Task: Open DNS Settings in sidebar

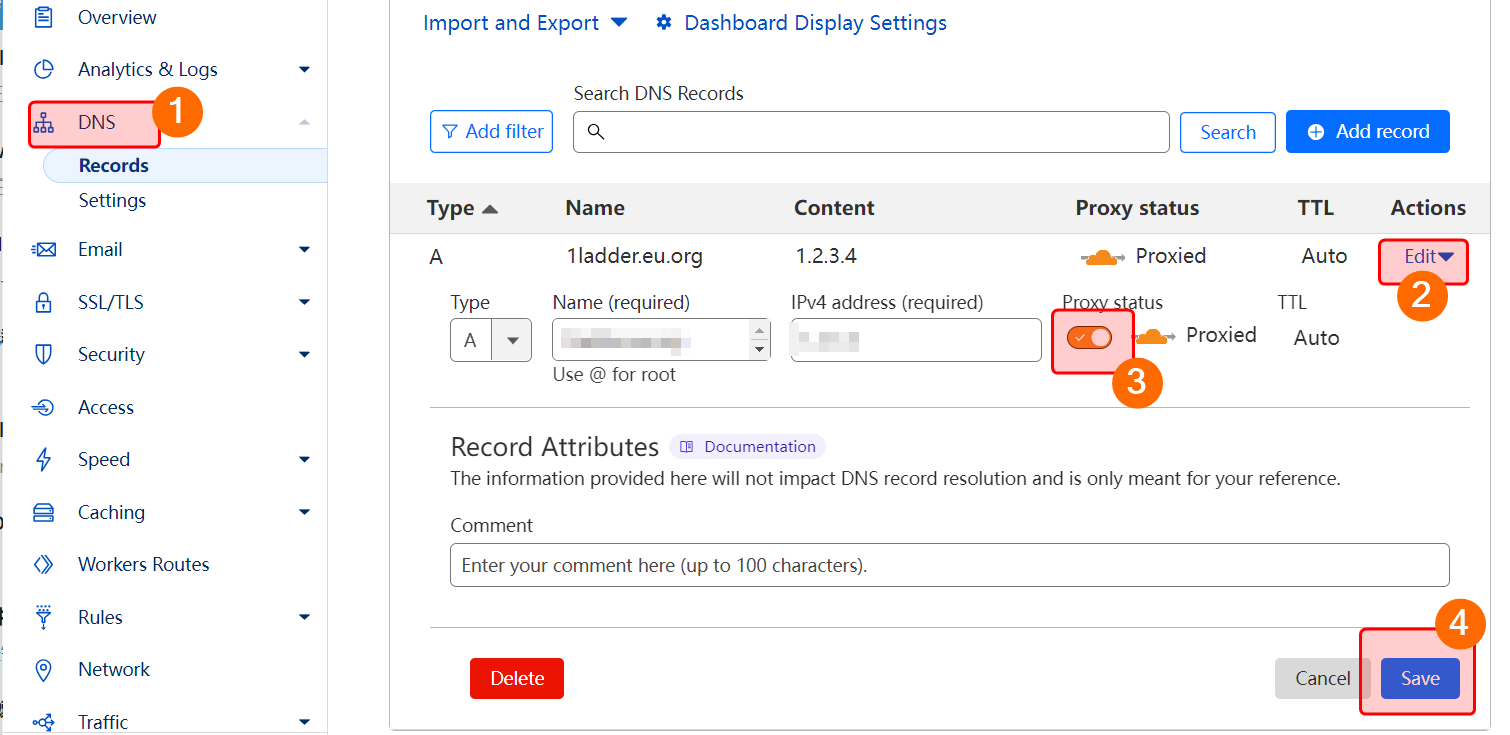Action: click(x=112, y=200)
